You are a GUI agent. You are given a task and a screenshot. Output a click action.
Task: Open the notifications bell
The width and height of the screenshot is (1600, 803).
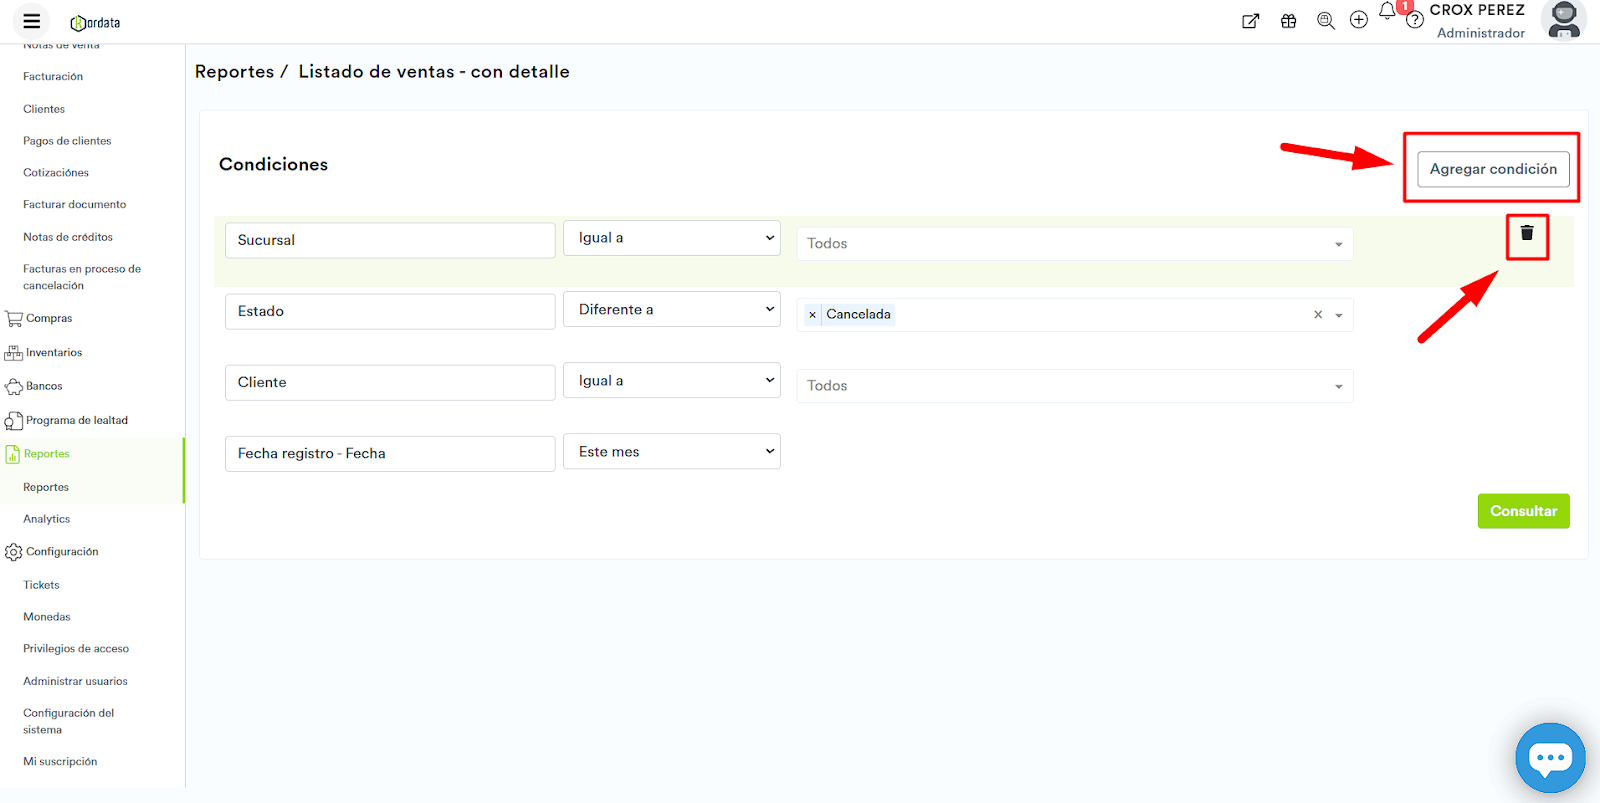(x=1387, y=12)
